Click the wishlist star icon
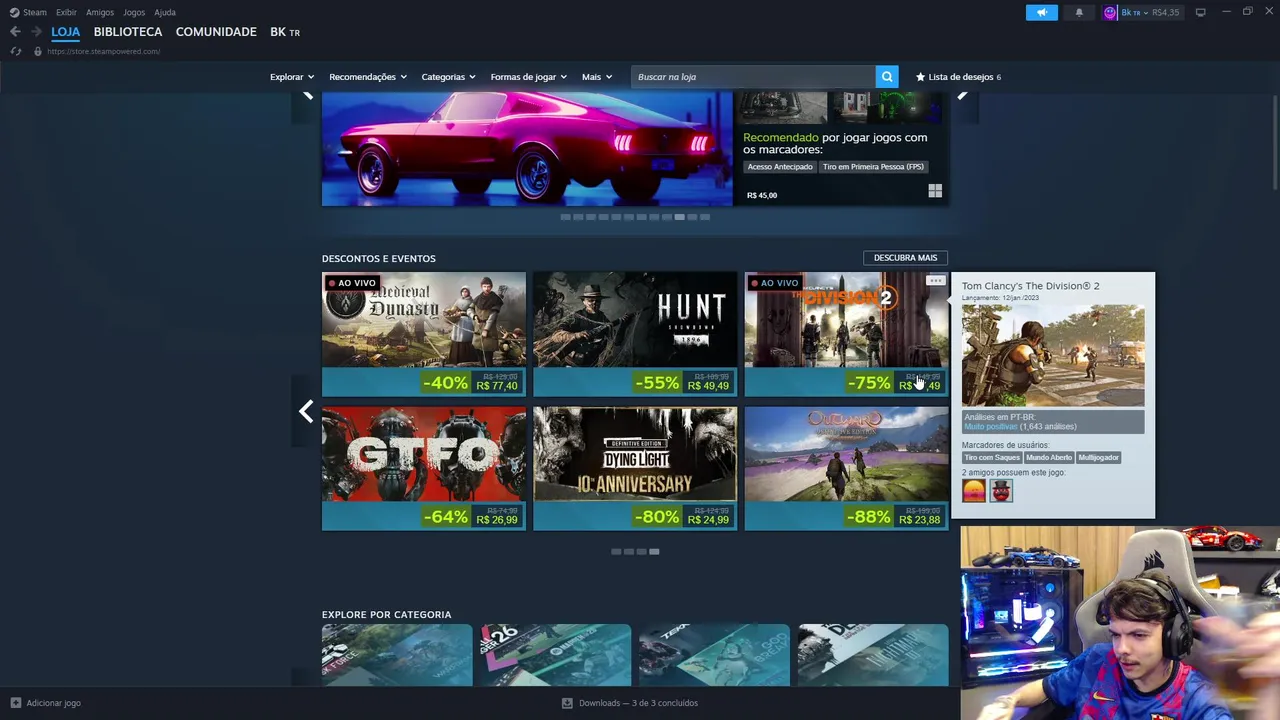Screen dimensions: 1280x720 (x=920, y=77)
